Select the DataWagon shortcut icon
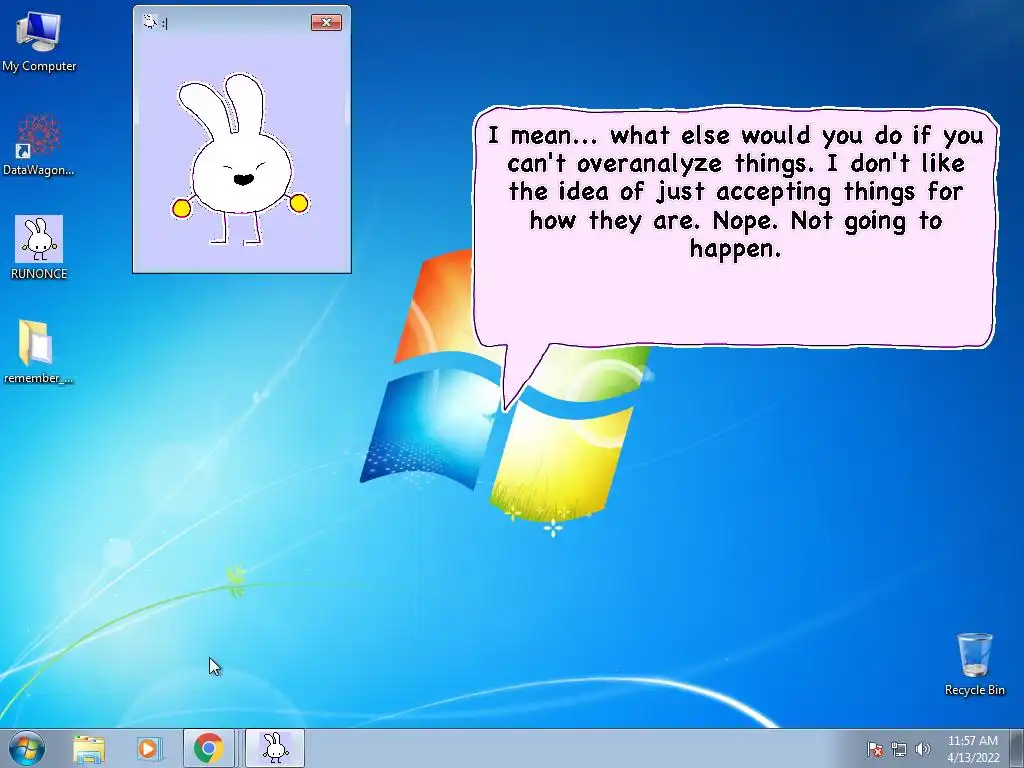Viewport: 1024px width, 768px height. point(39,145)
